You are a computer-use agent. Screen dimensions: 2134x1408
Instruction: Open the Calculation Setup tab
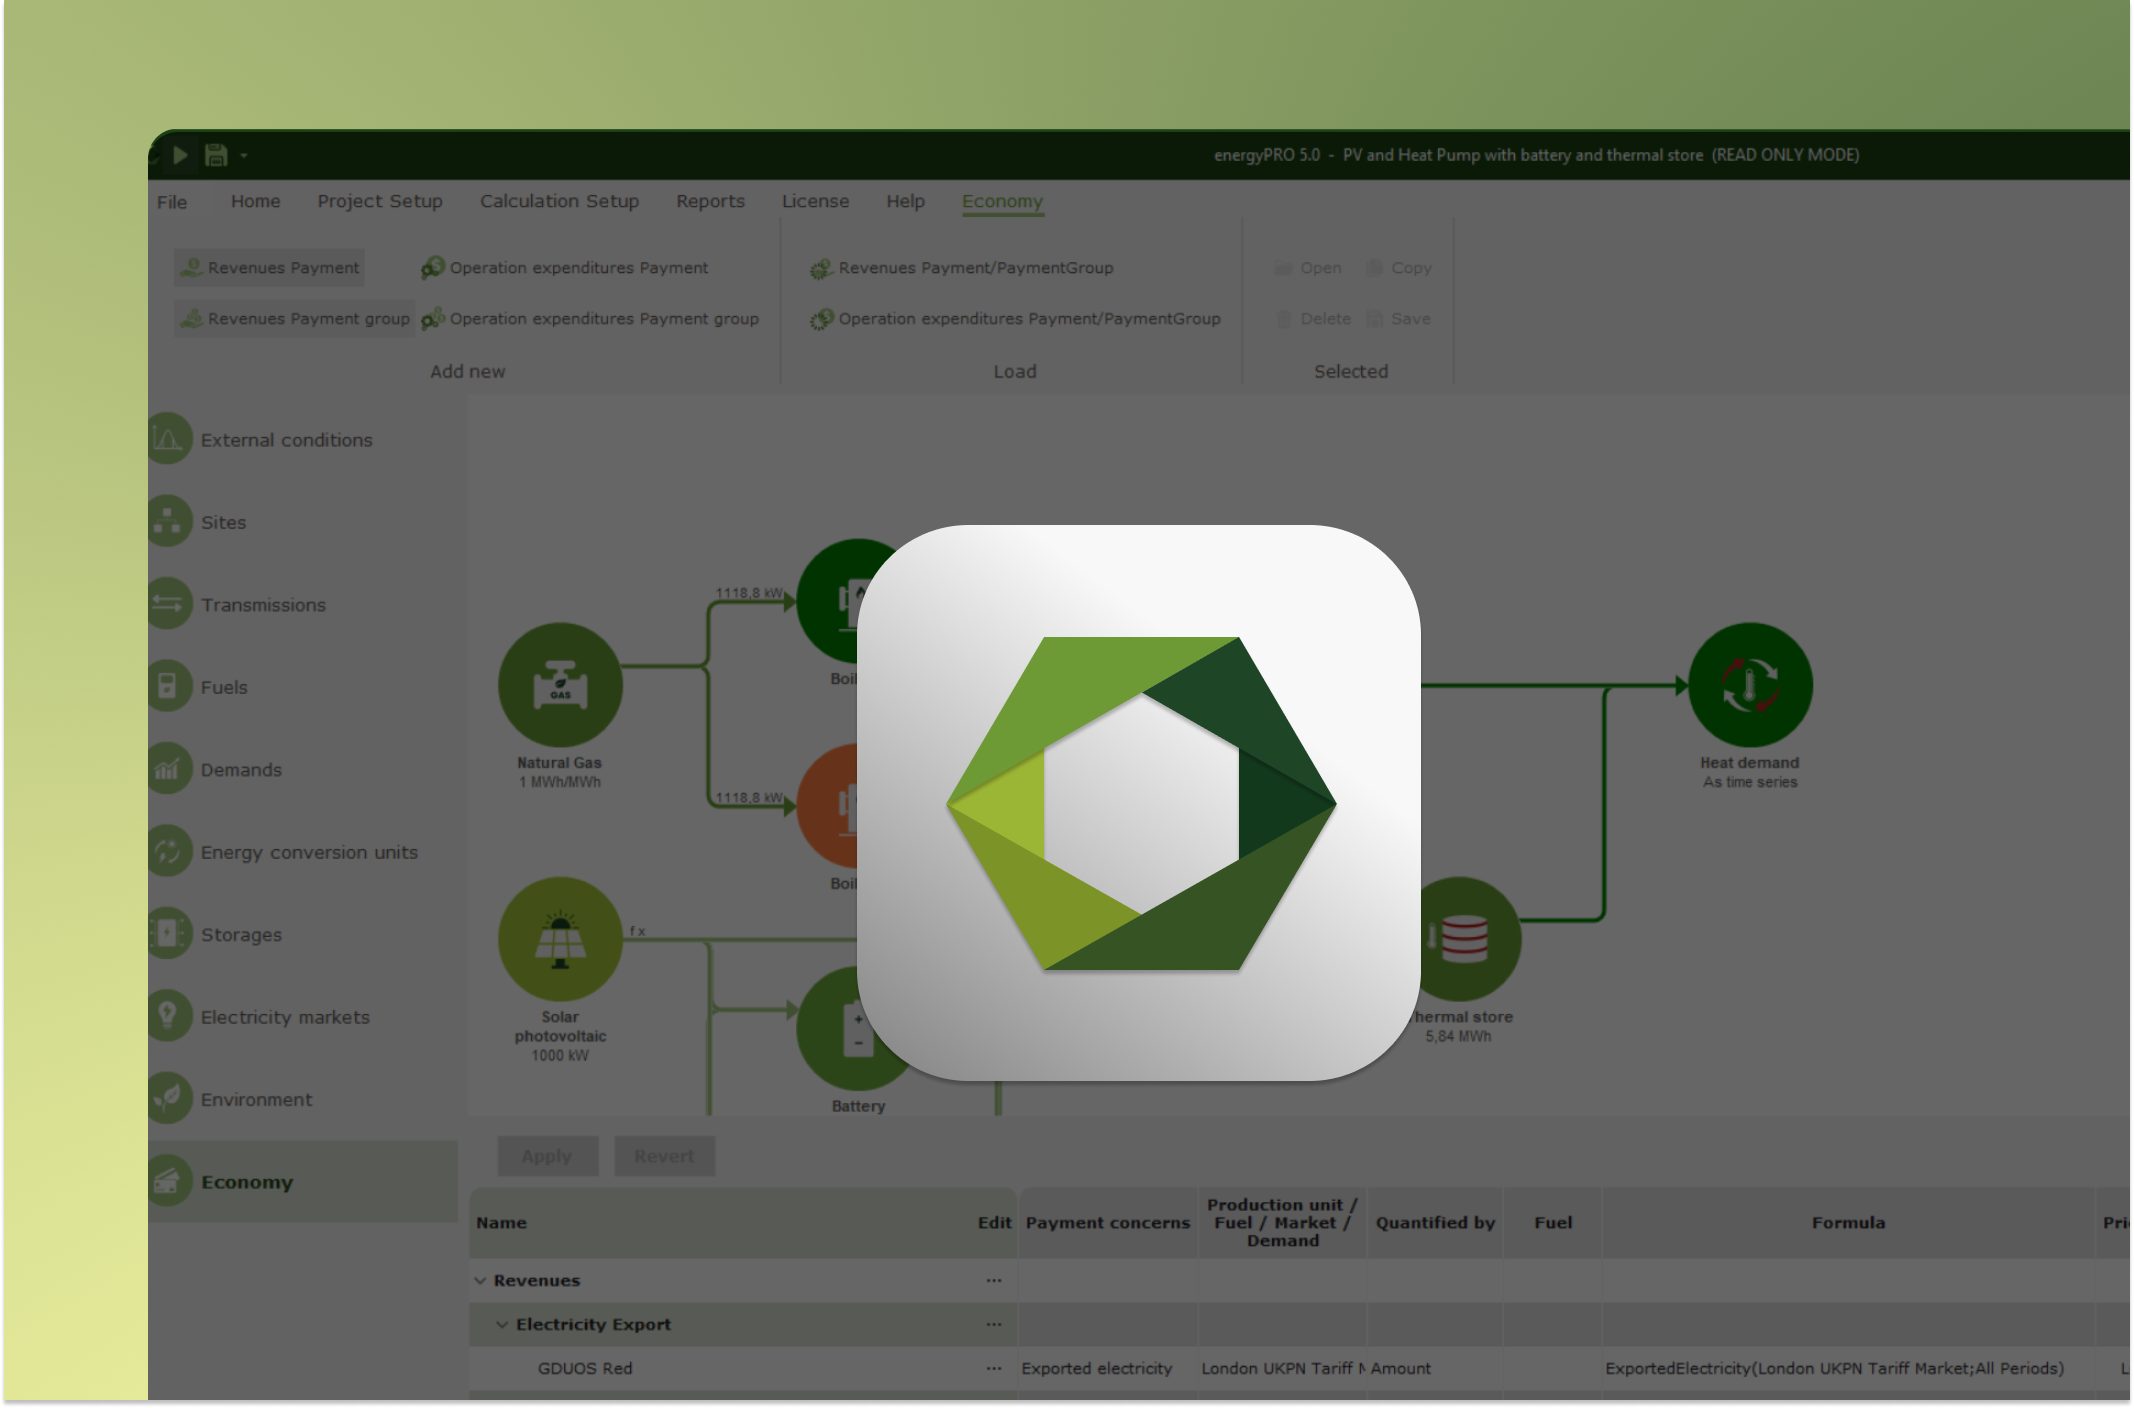click(559, 201)
